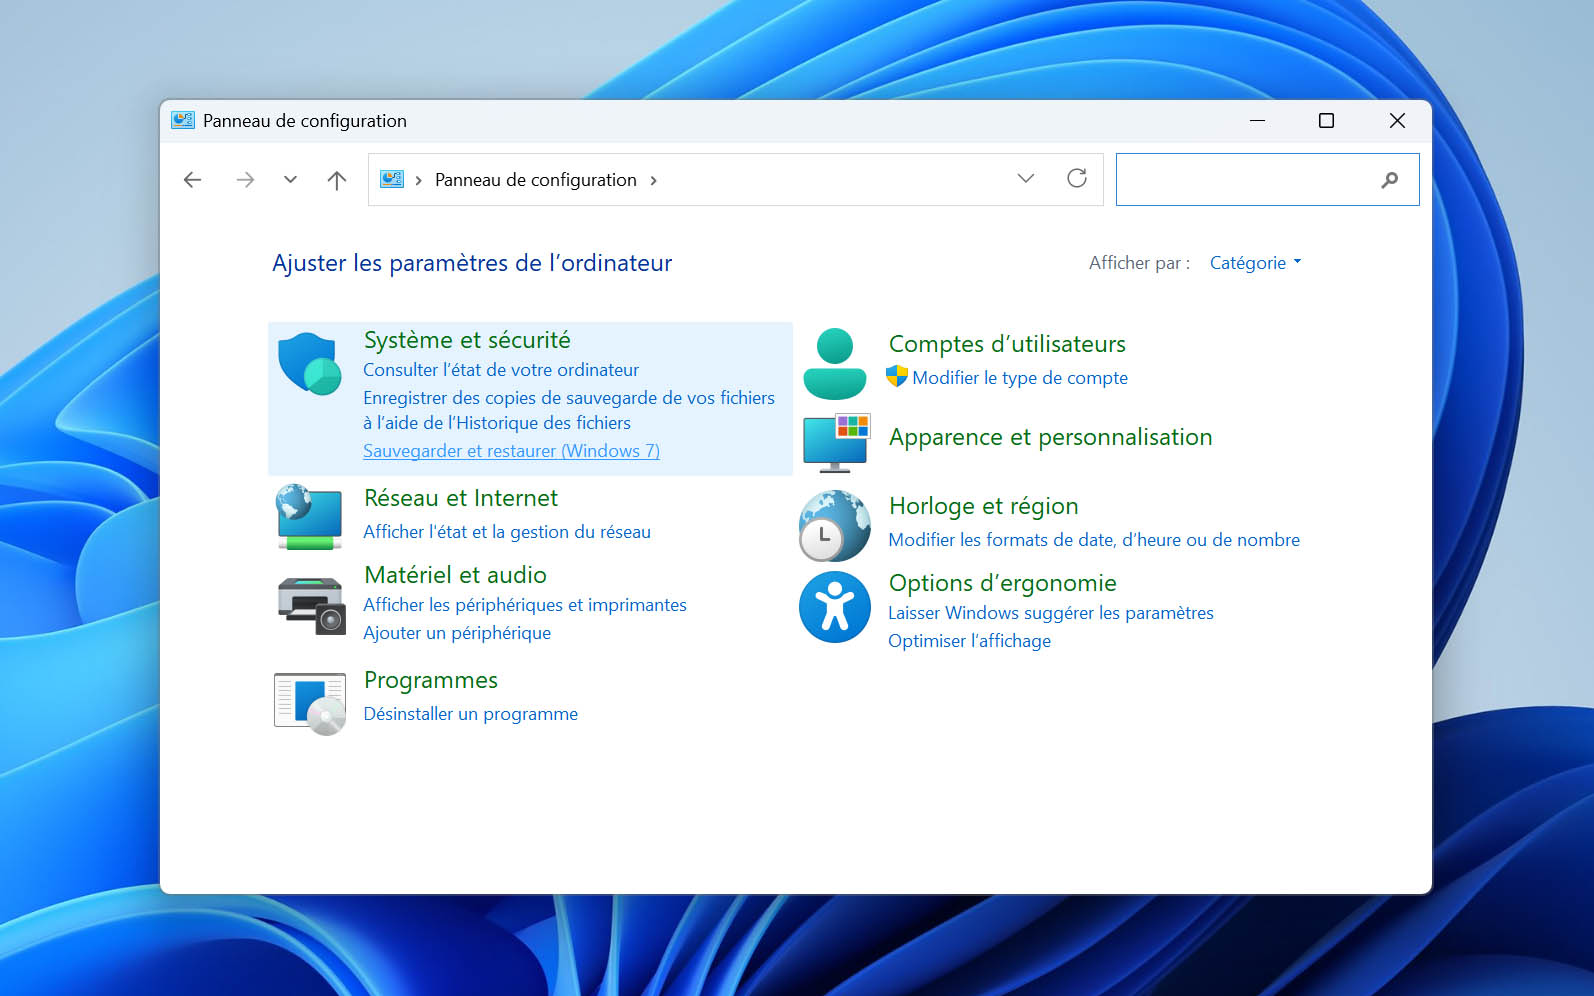Click the Horloge et région clock icon
The image size is (1594, 996).
pos(835,526)
